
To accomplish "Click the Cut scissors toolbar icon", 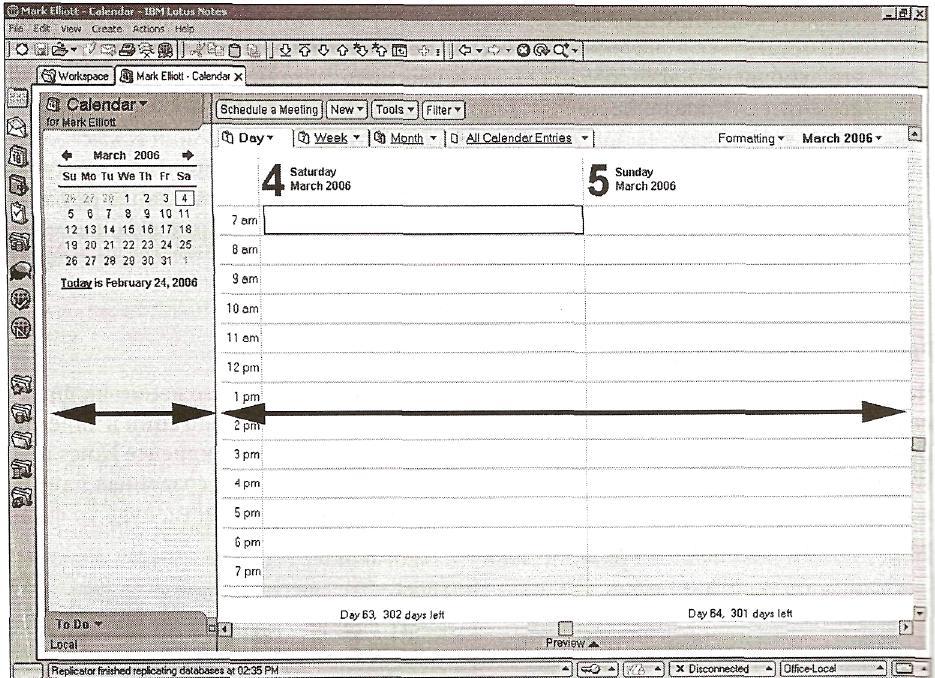I will (195, 50).
